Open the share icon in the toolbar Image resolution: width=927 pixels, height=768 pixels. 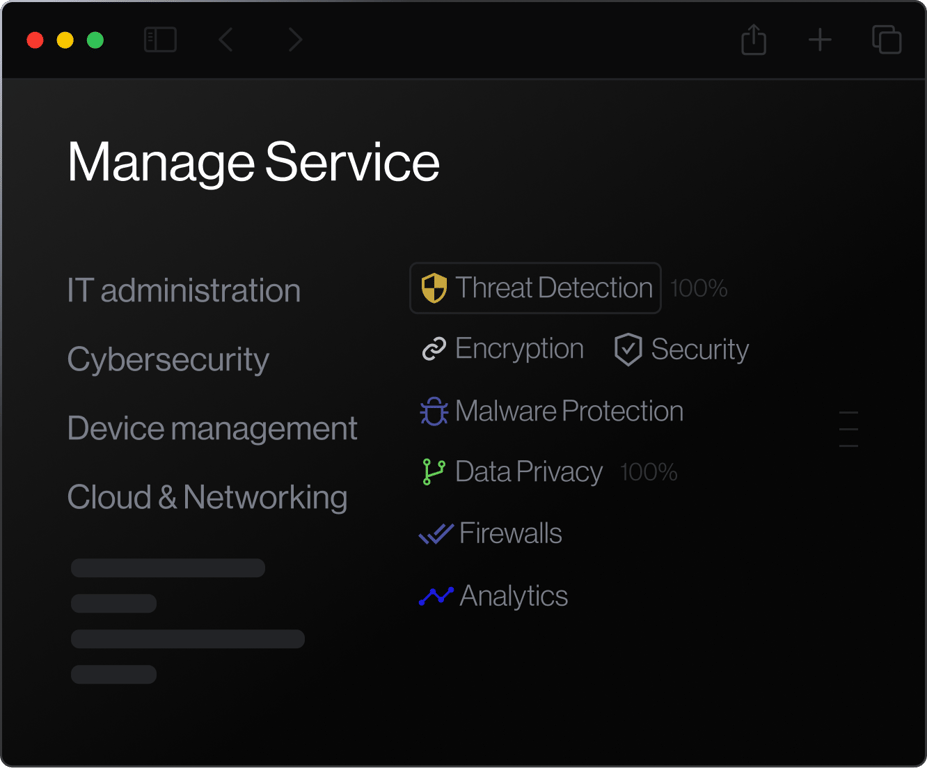[x=753, y=40]
